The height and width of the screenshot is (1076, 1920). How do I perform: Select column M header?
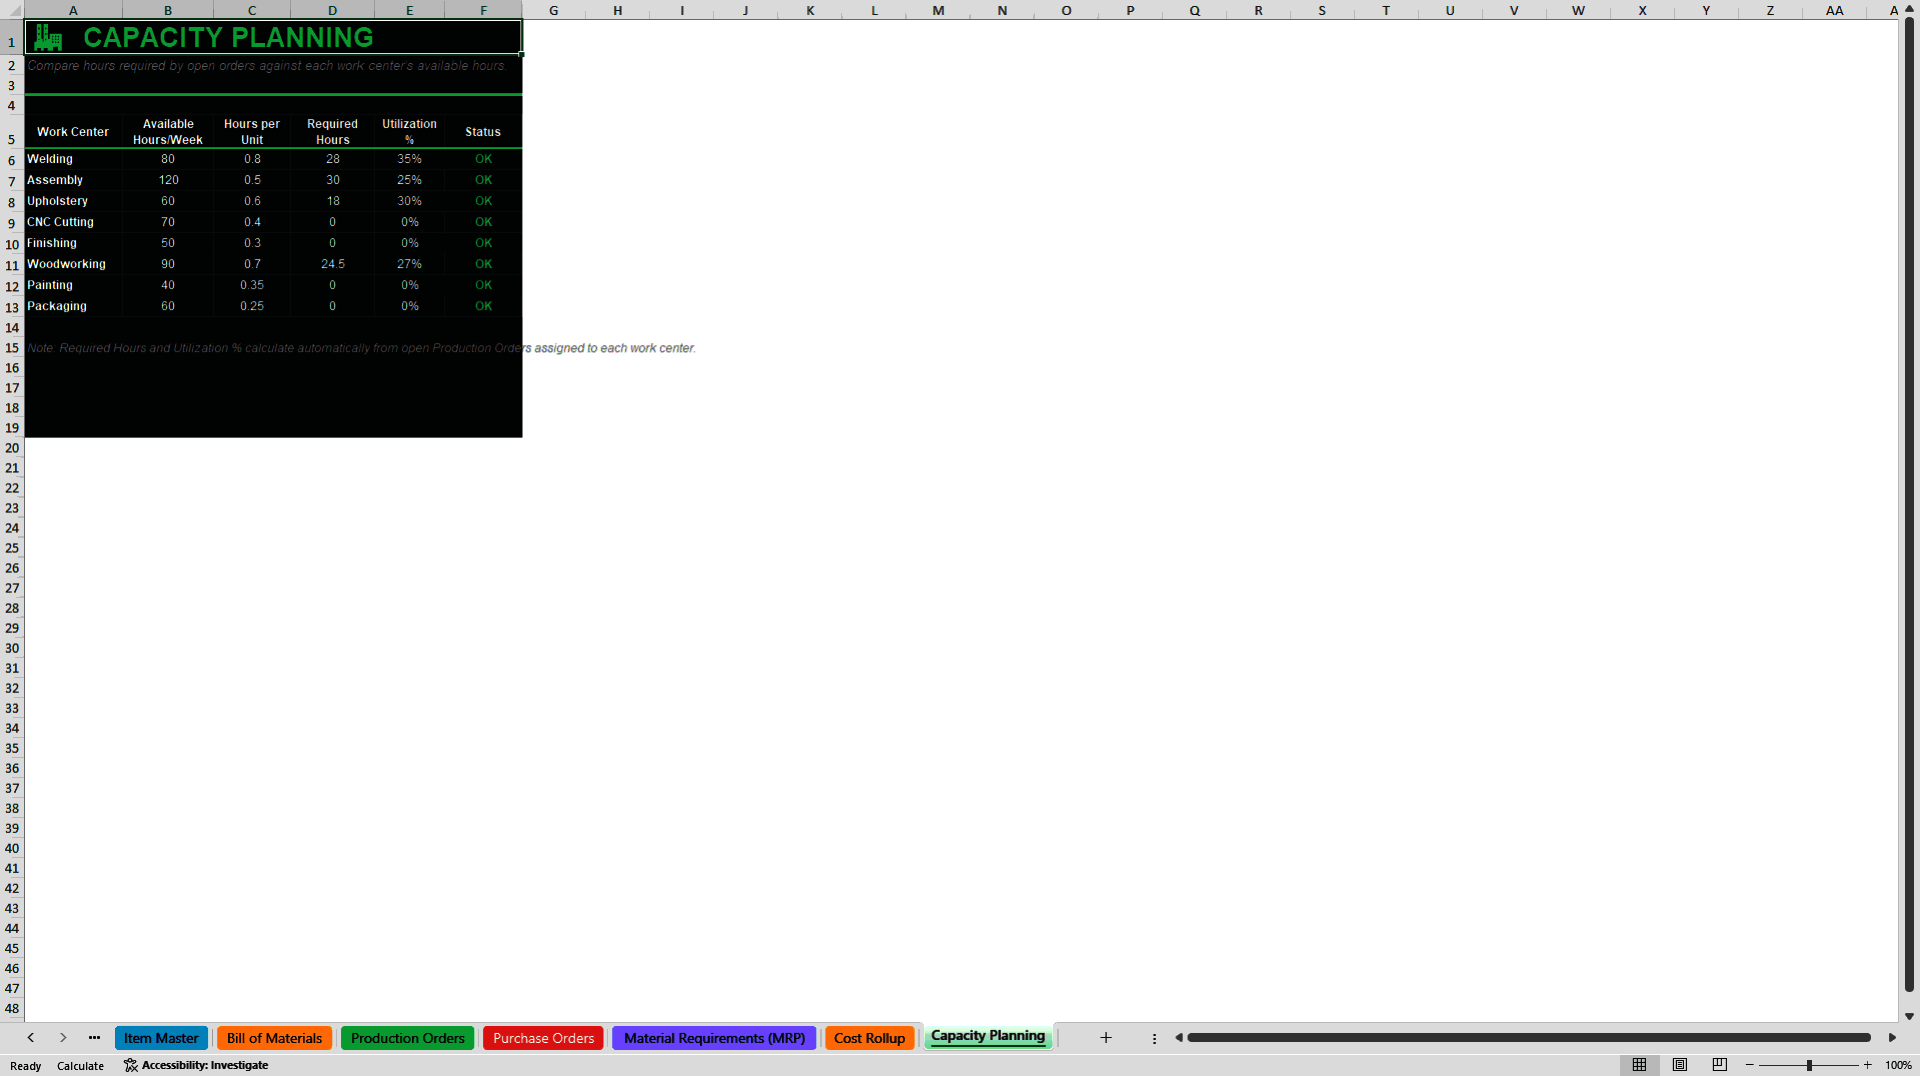(938, 10)
